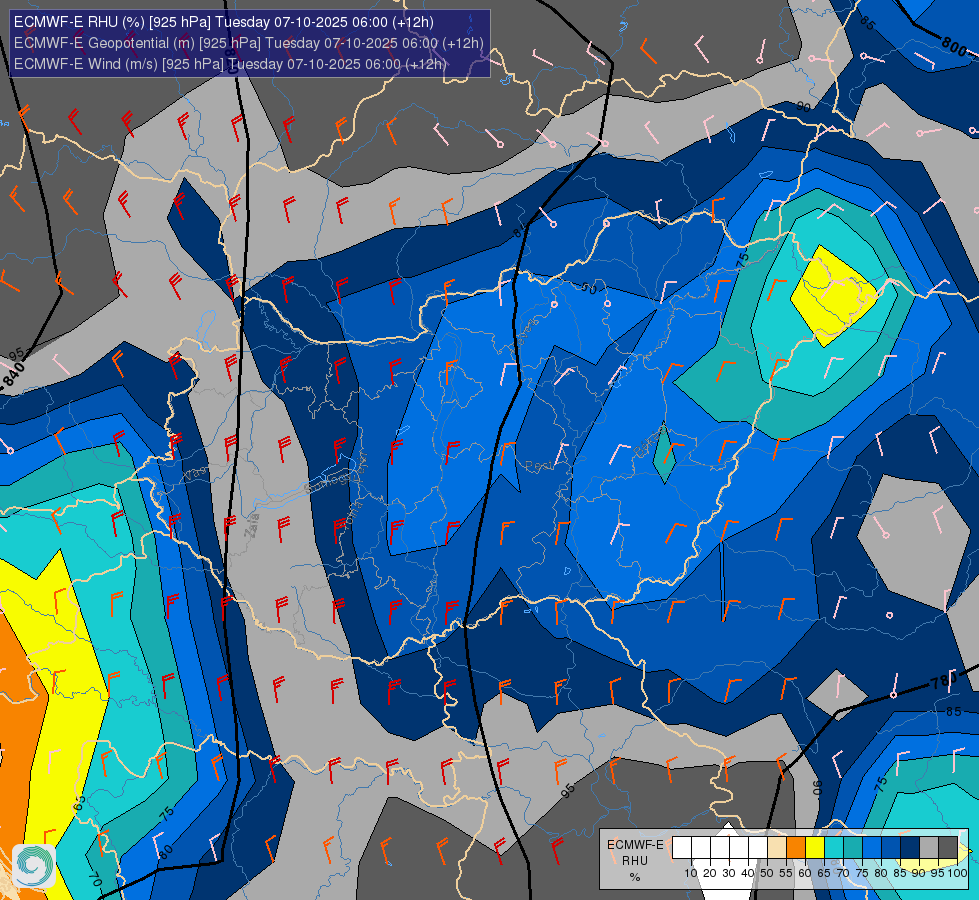Click the 80 humidity contour label on the map

click(165, 852)
